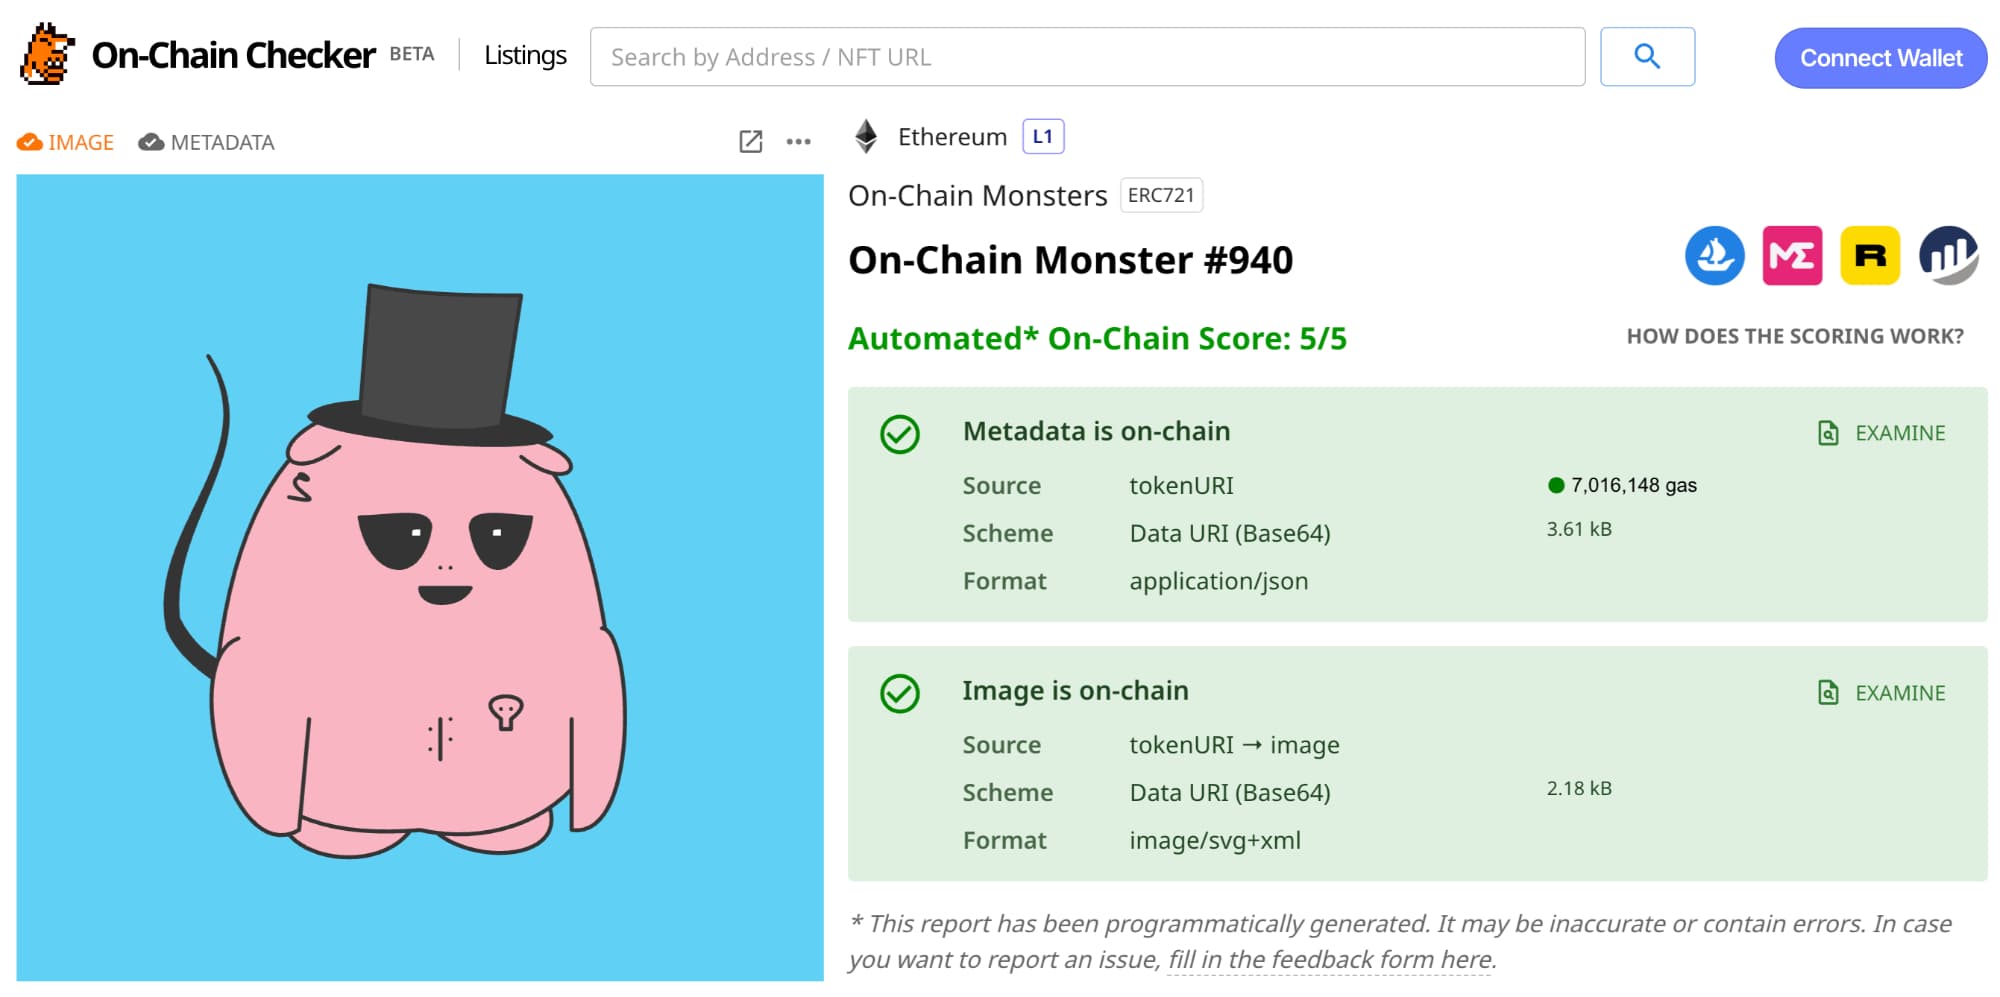Focus the Search by Address / NFT URL field
The image size is (2000, 997).
[x=1087, y=57]
